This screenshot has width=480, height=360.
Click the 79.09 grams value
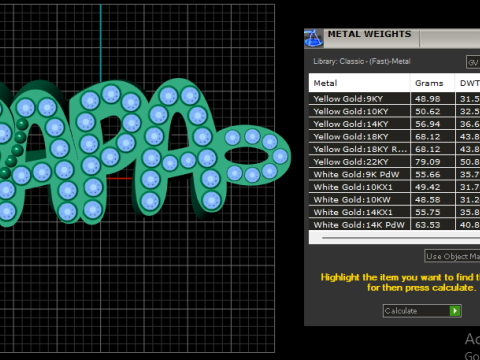[x=428, y=162]
